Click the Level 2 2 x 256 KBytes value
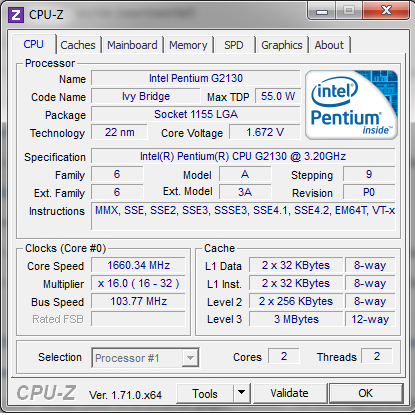The image size is (415, 415). [x=296, y=301]
